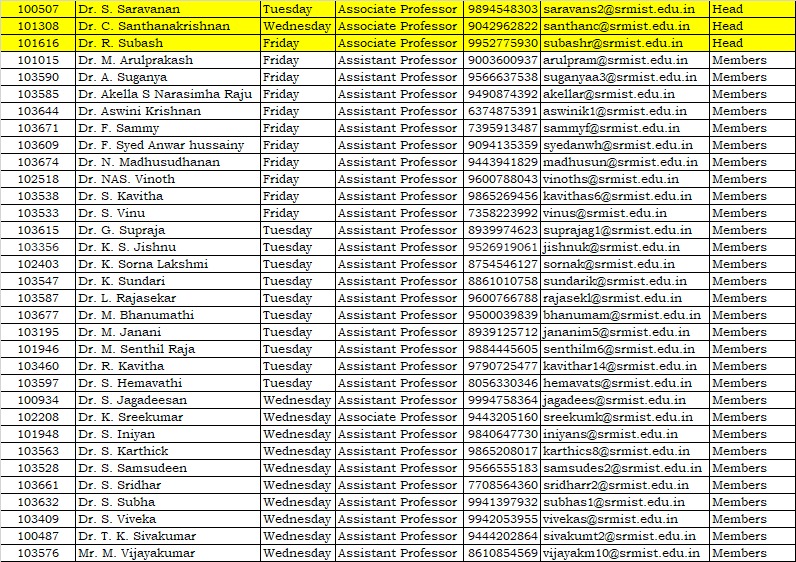Select the Dr. M. Bhanumathi name cell
Screen dimensions: 796x562
[136, 315]
